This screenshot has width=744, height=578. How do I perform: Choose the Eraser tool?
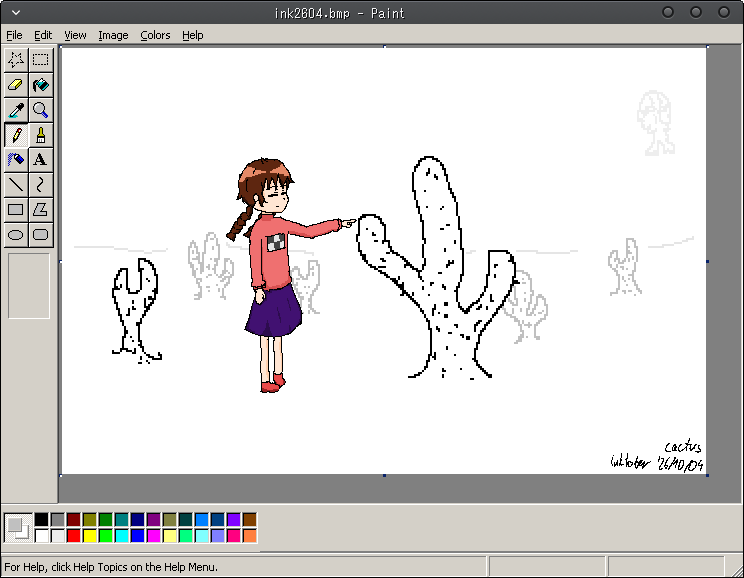[x=16, y=85]
